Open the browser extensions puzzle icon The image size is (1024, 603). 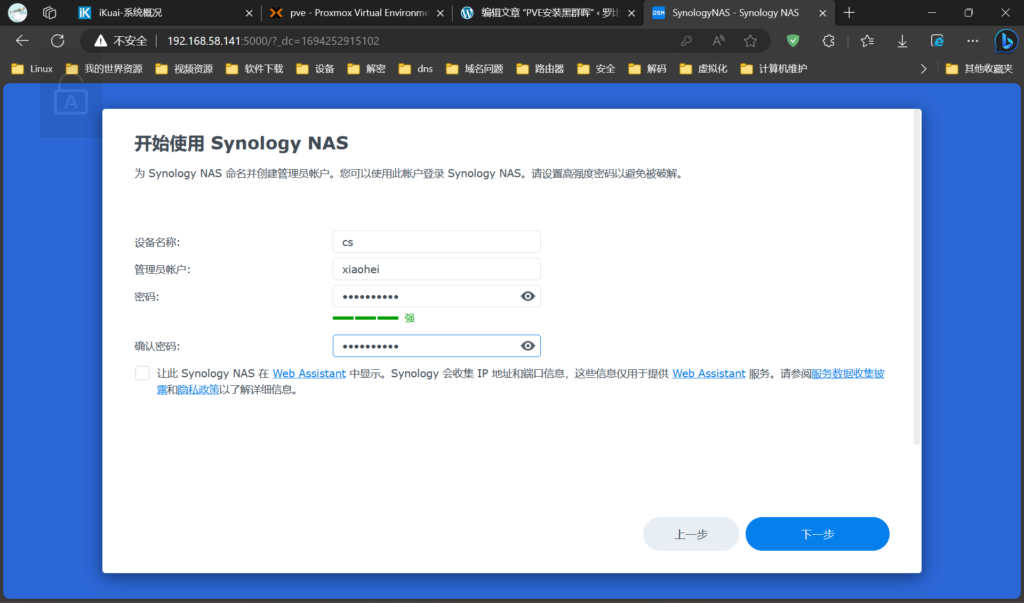coord(828,41)
